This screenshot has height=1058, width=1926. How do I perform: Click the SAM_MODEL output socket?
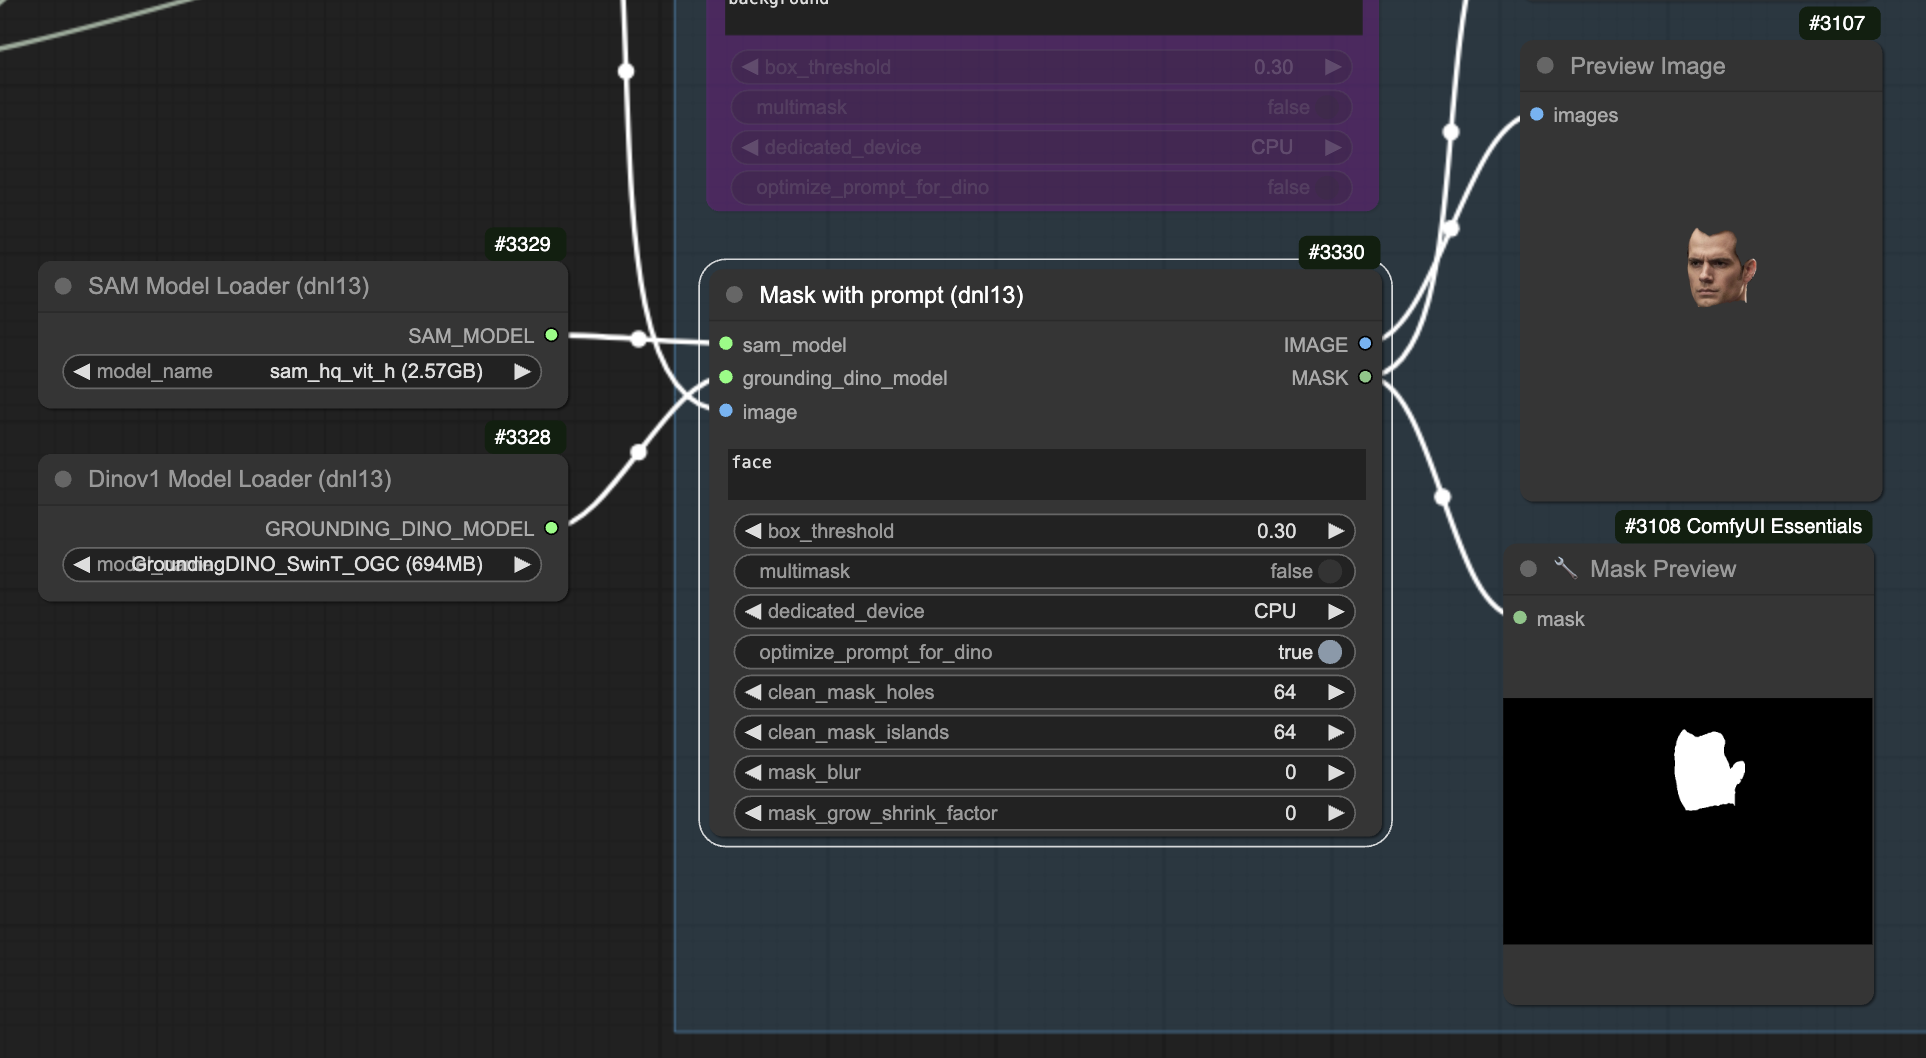551,336
